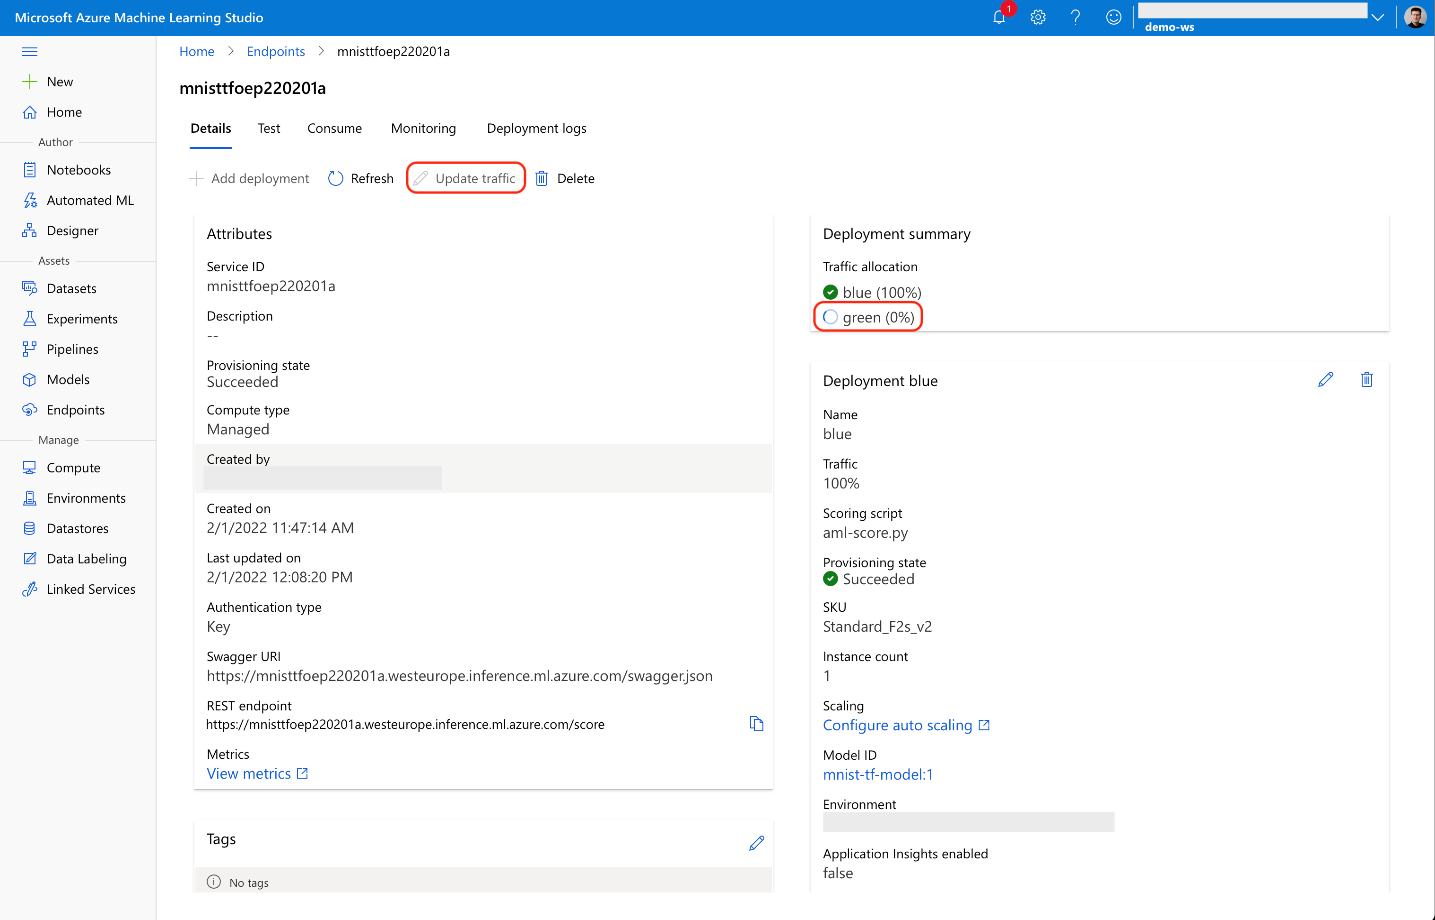This screenshot has height=920, width=1435.
Task: Click the REST endpoint URL text
Action: (x=406, y=725)
